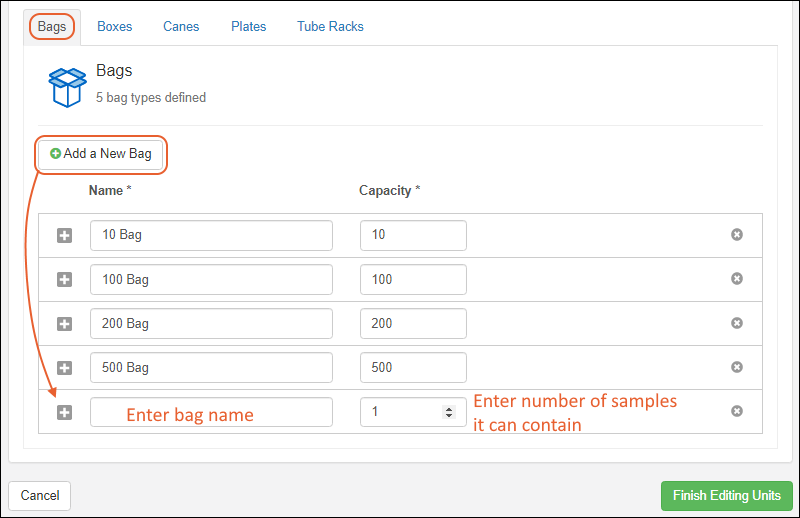Click the plus icon beside 100 Bag row
Screen dimensions: 800x518
tap(64, 279)
